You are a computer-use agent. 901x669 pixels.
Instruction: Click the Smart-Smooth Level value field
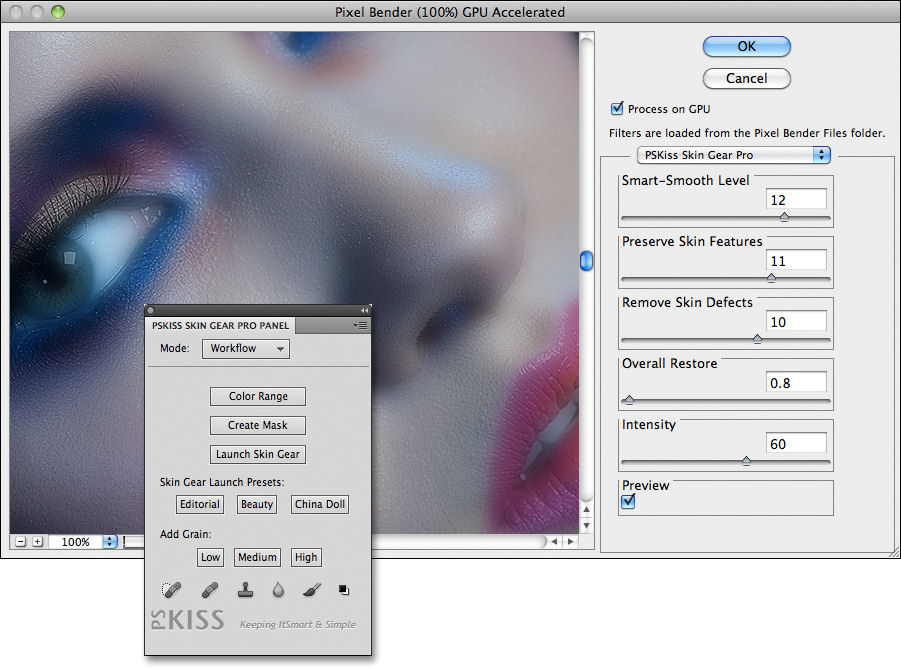point(796,199)
